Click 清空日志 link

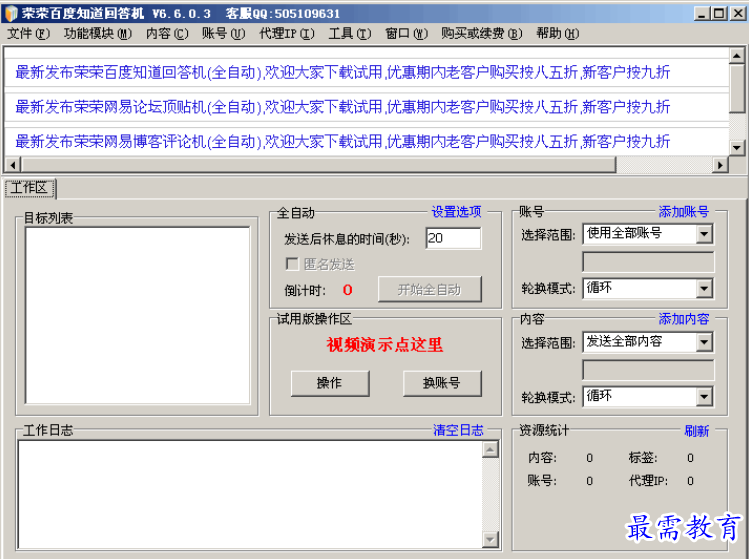click(458, 430)
